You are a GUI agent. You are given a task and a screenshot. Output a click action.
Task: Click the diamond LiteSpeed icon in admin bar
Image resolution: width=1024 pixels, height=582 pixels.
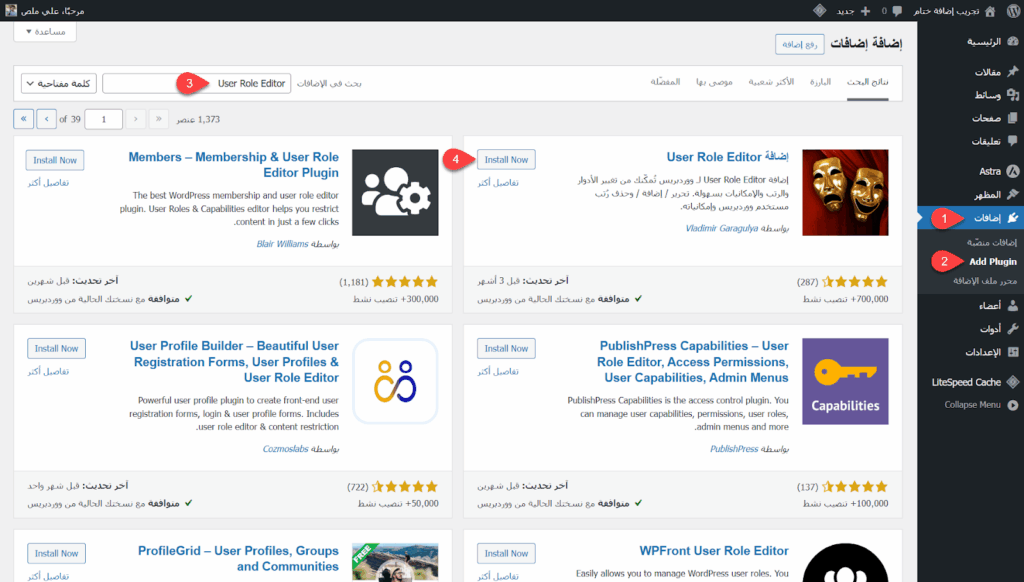[820, 10]
